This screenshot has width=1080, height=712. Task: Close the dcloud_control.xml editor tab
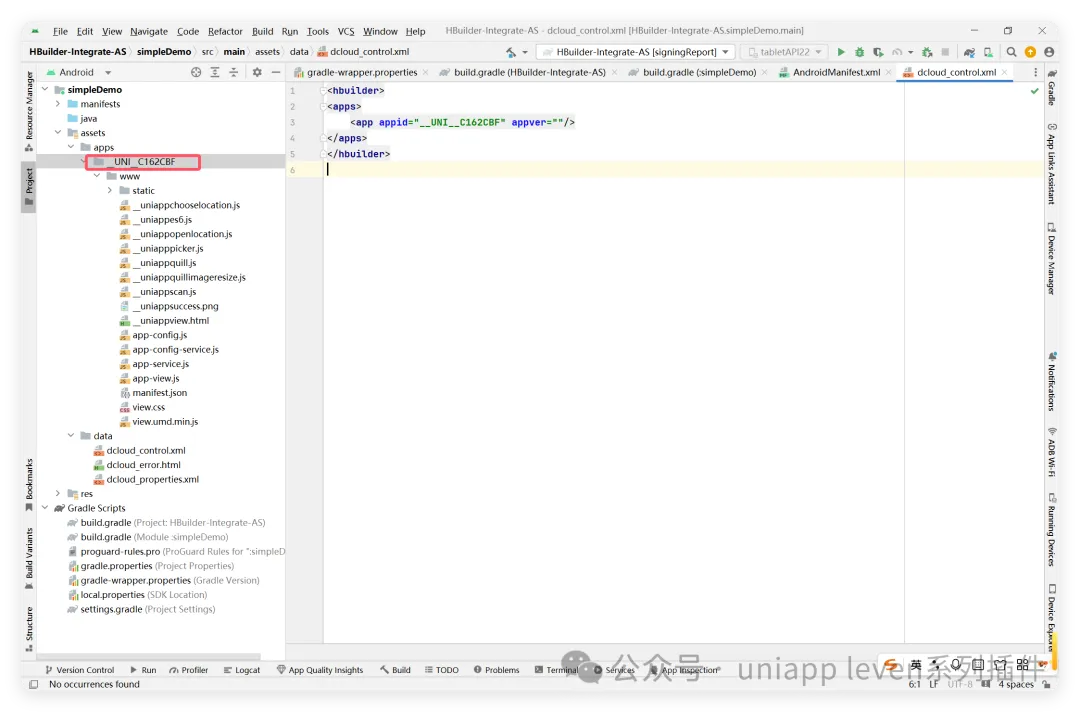[1005, 72]
